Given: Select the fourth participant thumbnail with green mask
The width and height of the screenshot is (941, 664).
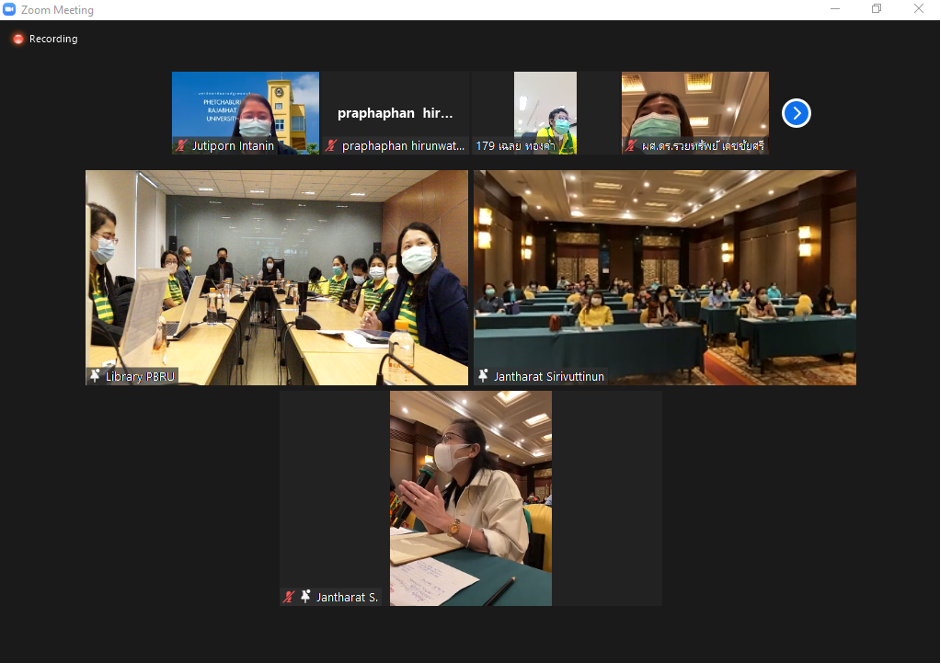Looking at the screenshot, I should (695, 108).
